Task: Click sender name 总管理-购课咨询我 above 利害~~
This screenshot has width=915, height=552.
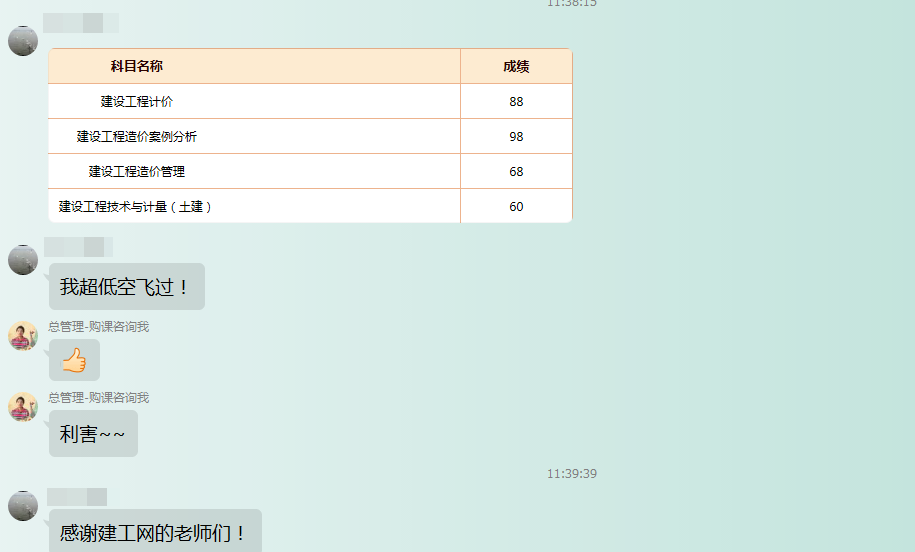Action: pyautogui.click(x=98, y=398)
